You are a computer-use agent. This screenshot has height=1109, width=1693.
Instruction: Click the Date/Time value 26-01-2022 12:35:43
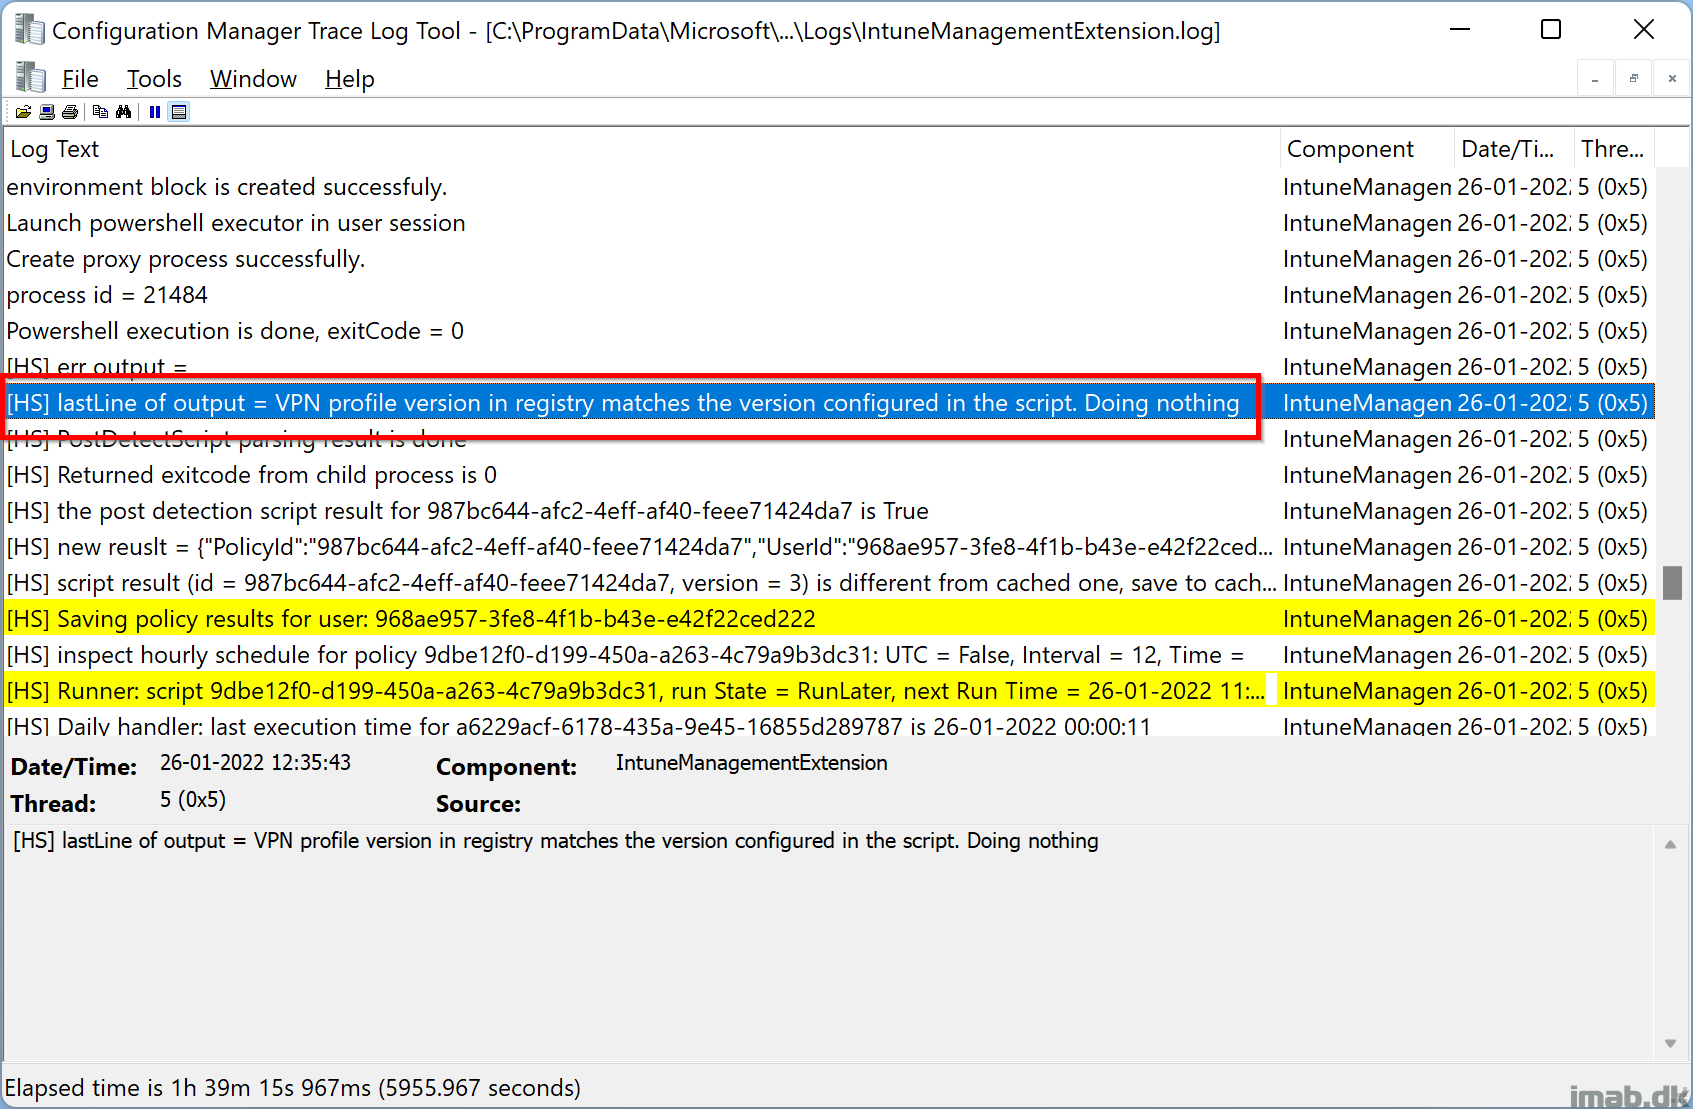pos(255,763)
